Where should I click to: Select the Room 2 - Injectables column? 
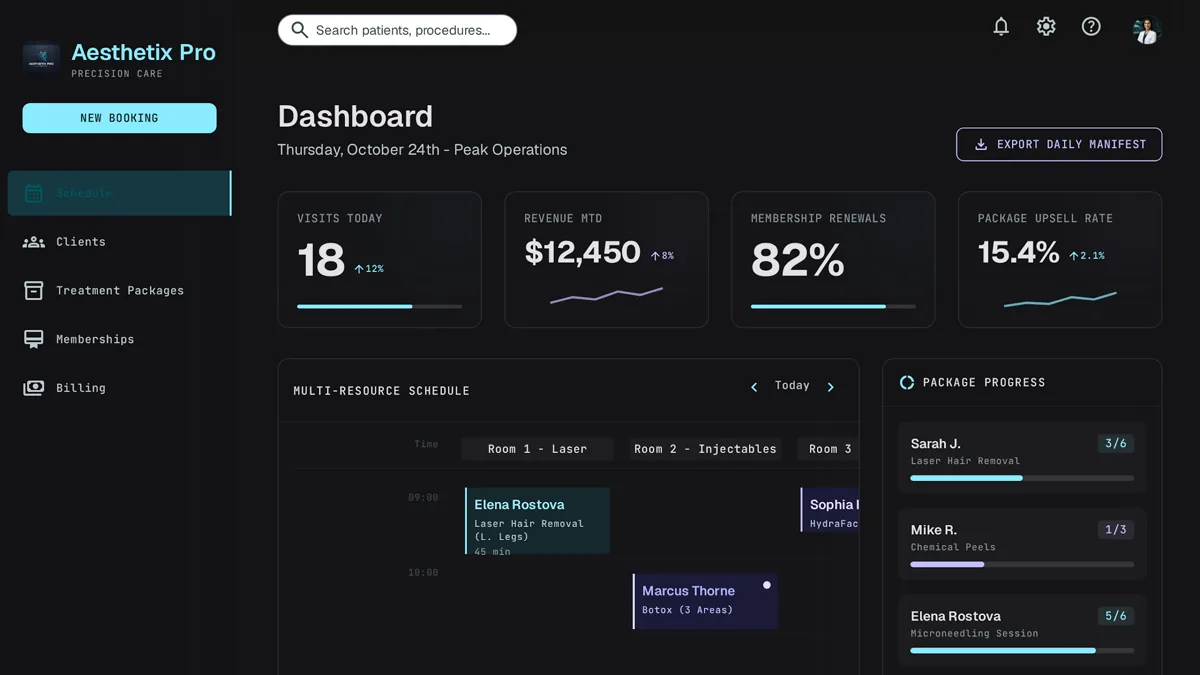(x=705, y=449)
